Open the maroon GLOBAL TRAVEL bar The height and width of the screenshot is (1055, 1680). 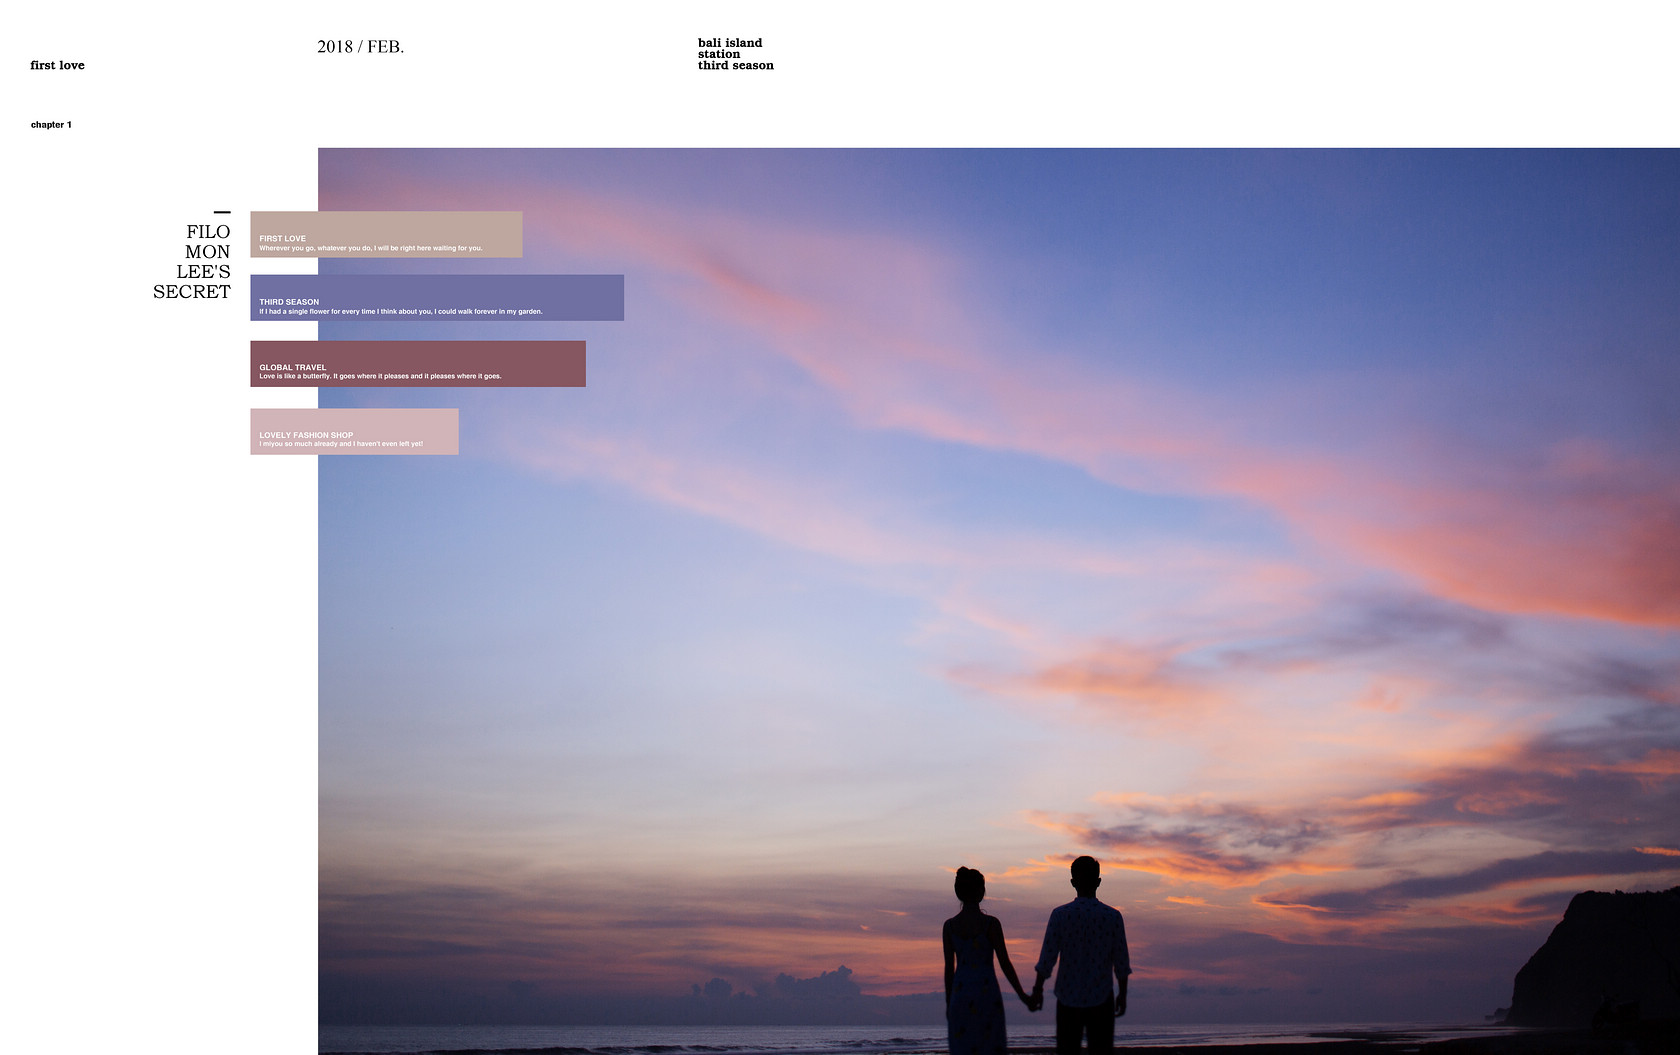[417, 364]
